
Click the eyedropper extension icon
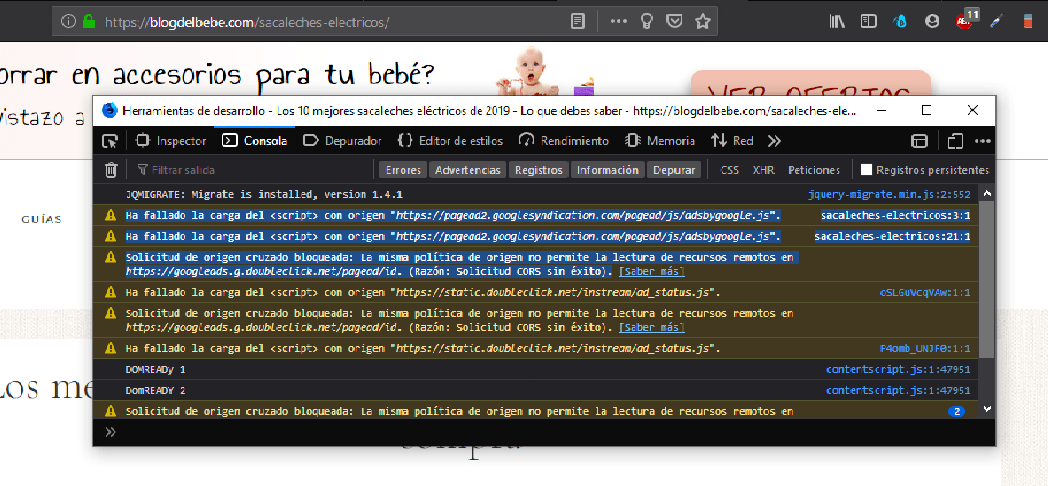click(x=996, y=22)
